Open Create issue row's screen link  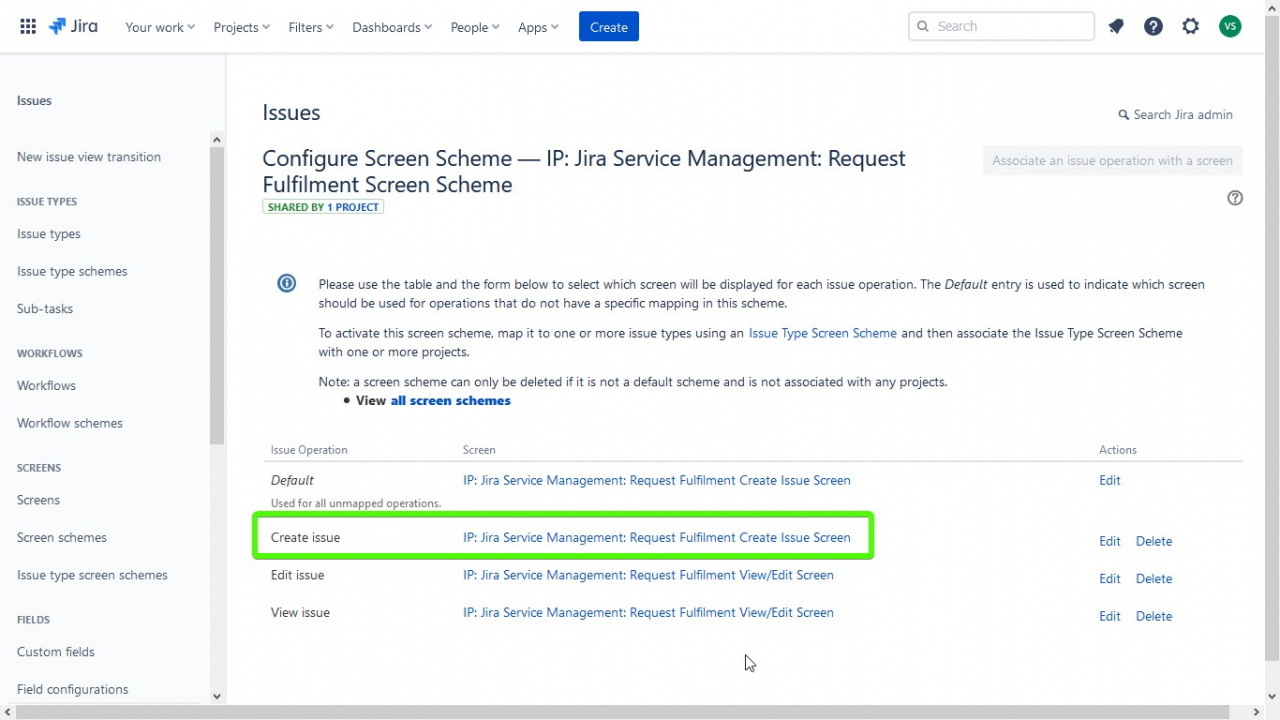(x=657, y=537)
